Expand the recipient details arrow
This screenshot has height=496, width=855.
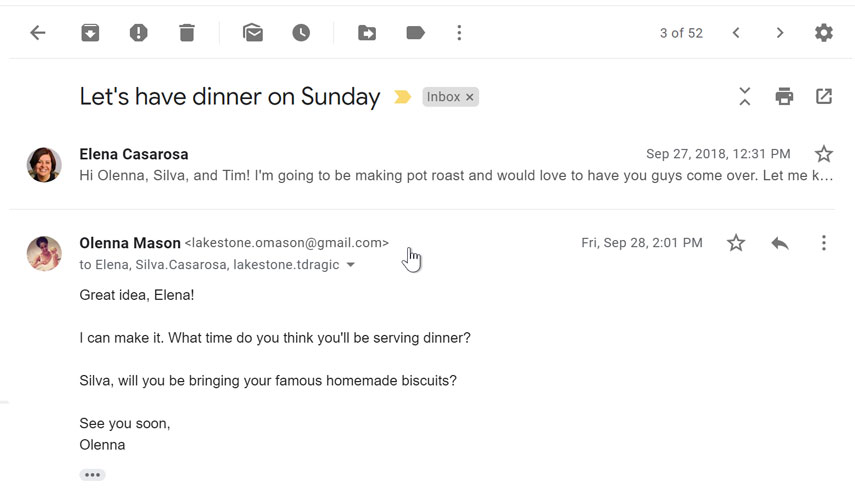350,265
